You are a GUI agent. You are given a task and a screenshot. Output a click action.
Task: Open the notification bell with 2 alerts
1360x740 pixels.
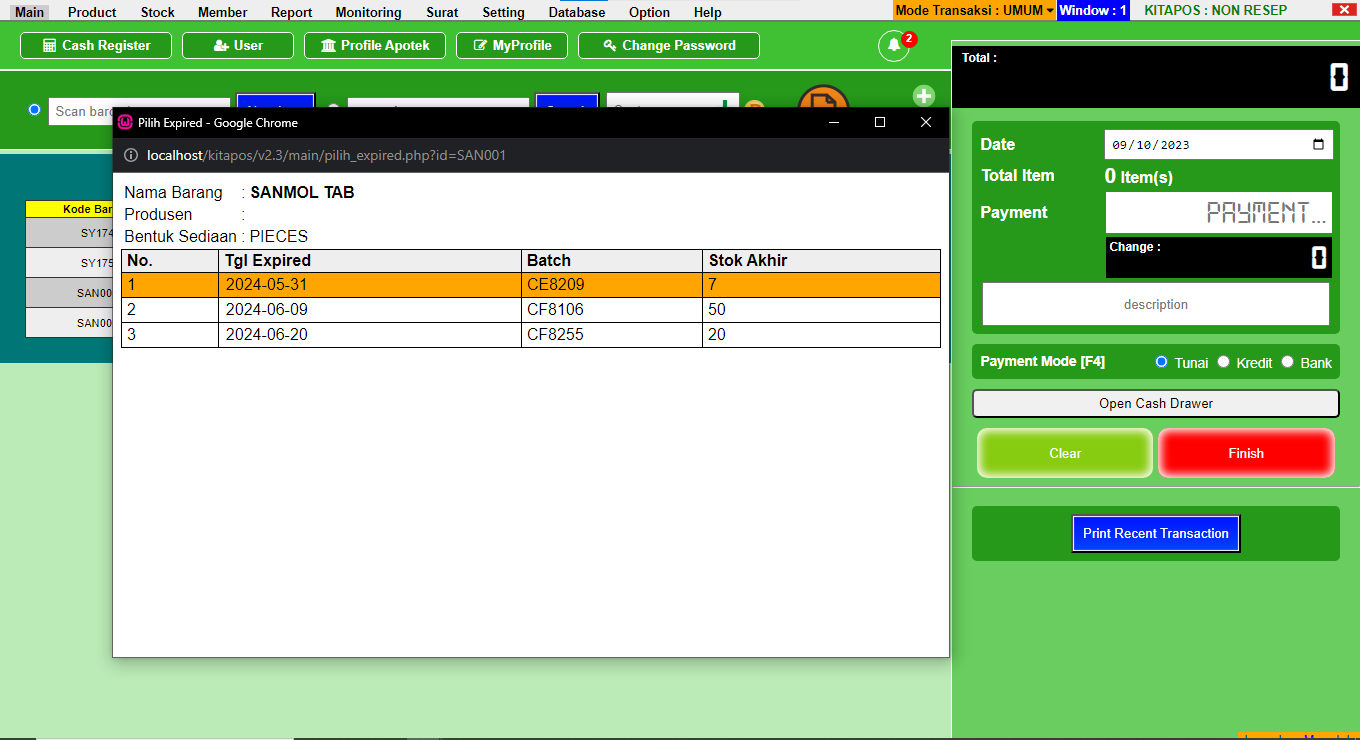(x=893, y=46)
